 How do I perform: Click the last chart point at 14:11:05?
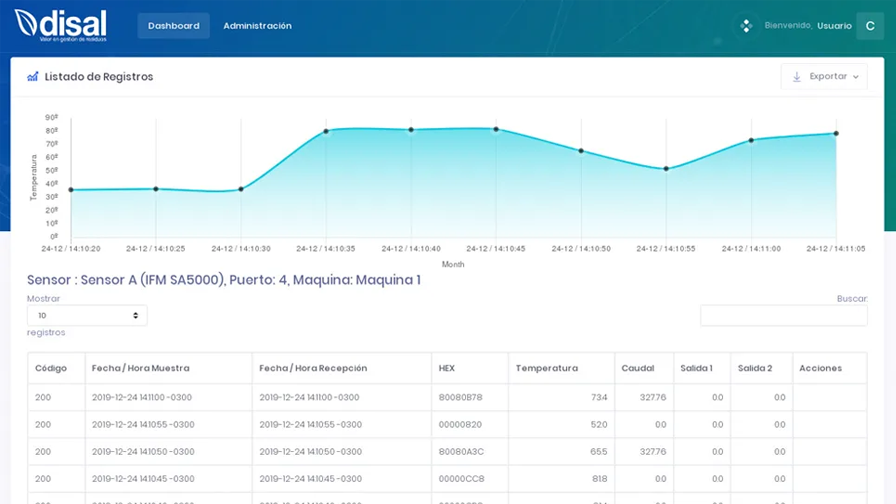click(836, 133)
